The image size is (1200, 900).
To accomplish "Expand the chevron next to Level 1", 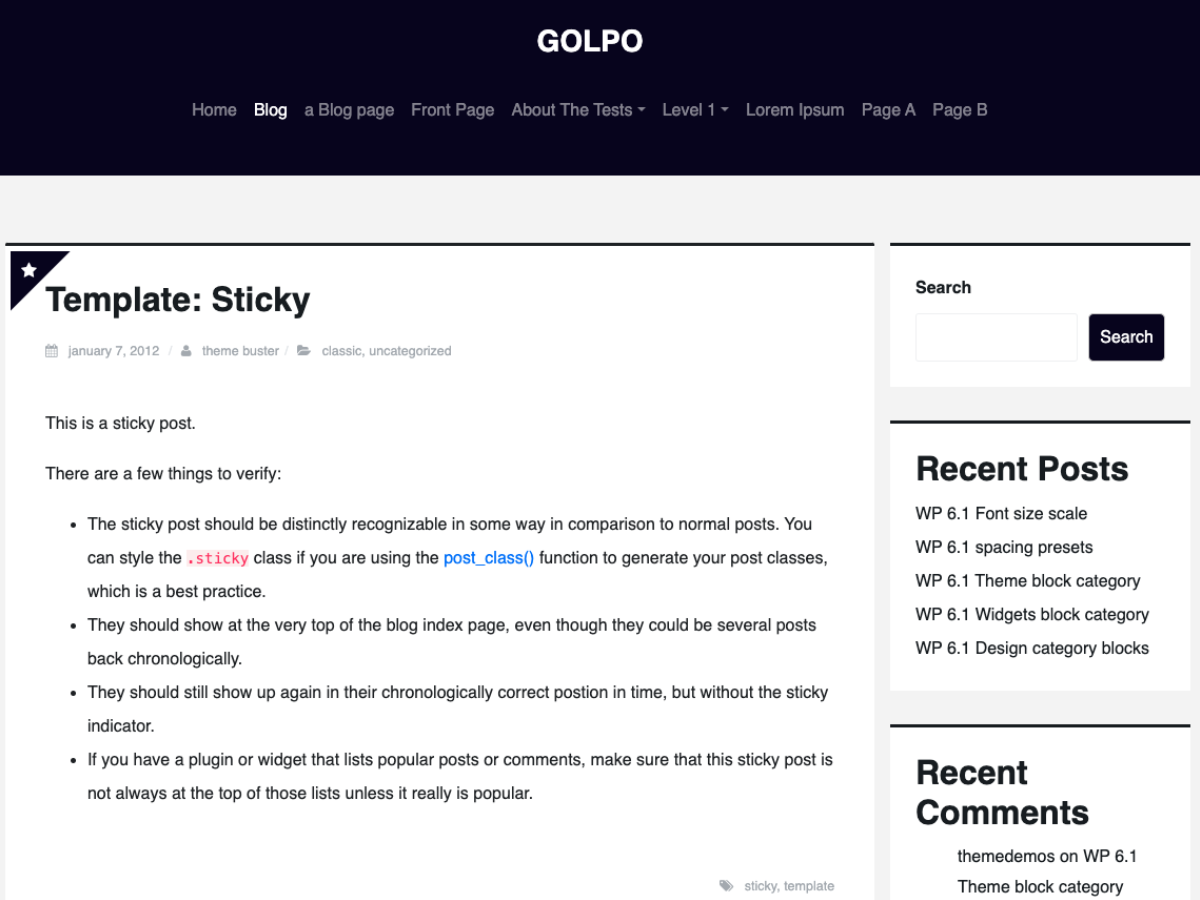I will pos(724,112).
